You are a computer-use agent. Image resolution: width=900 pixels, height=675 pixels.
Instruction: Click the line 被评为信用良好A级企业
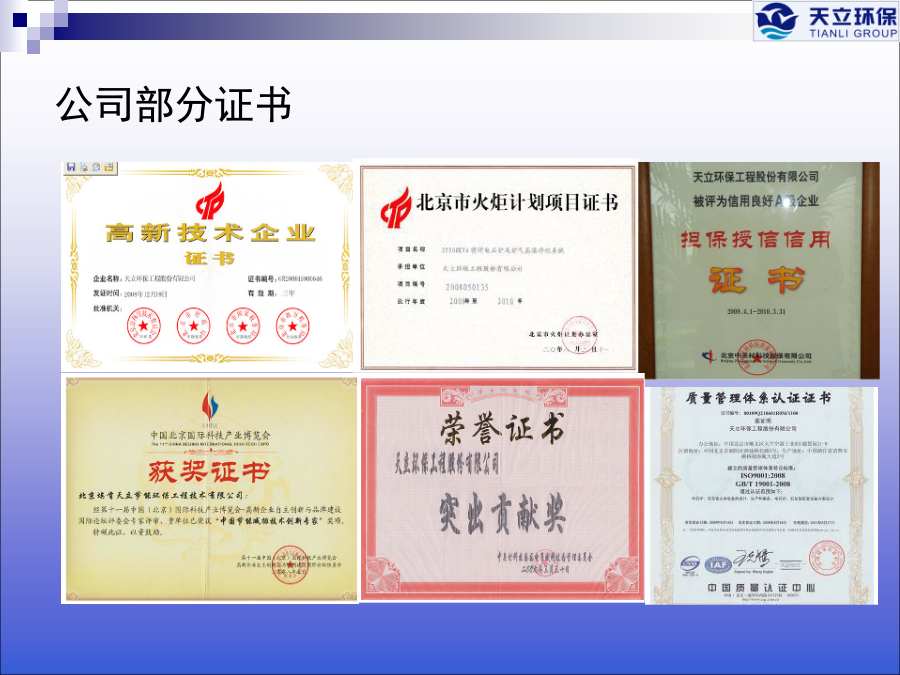coord(755,201)
